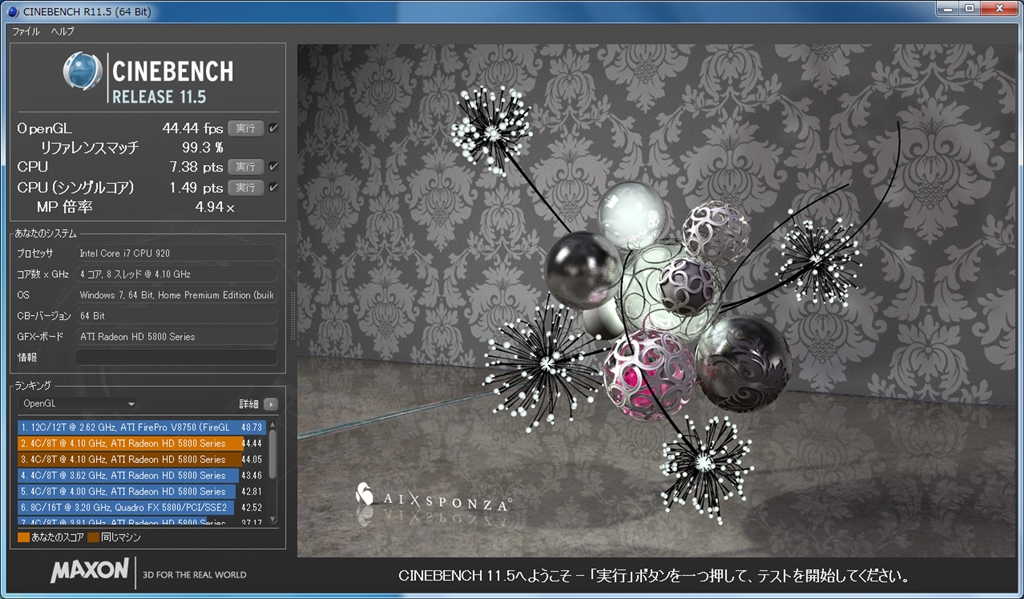Maximize the CINEBENCH window
This screenshot has height=599, width=1024.
point(970,8)
